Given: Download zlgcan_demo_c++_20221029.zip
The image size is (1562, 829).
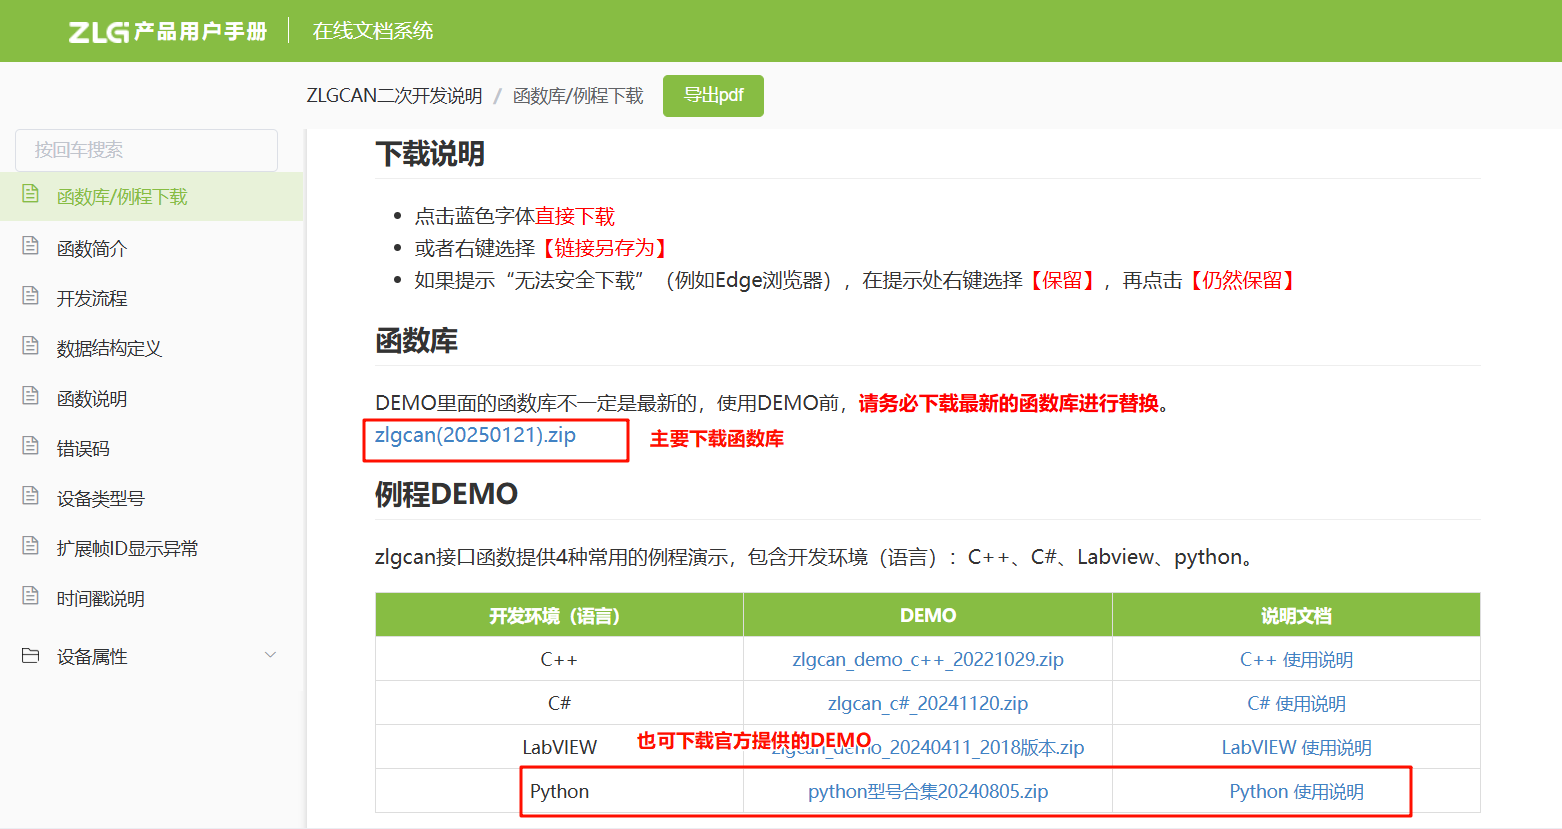Looking at the screenshot, I should [928, 659].
